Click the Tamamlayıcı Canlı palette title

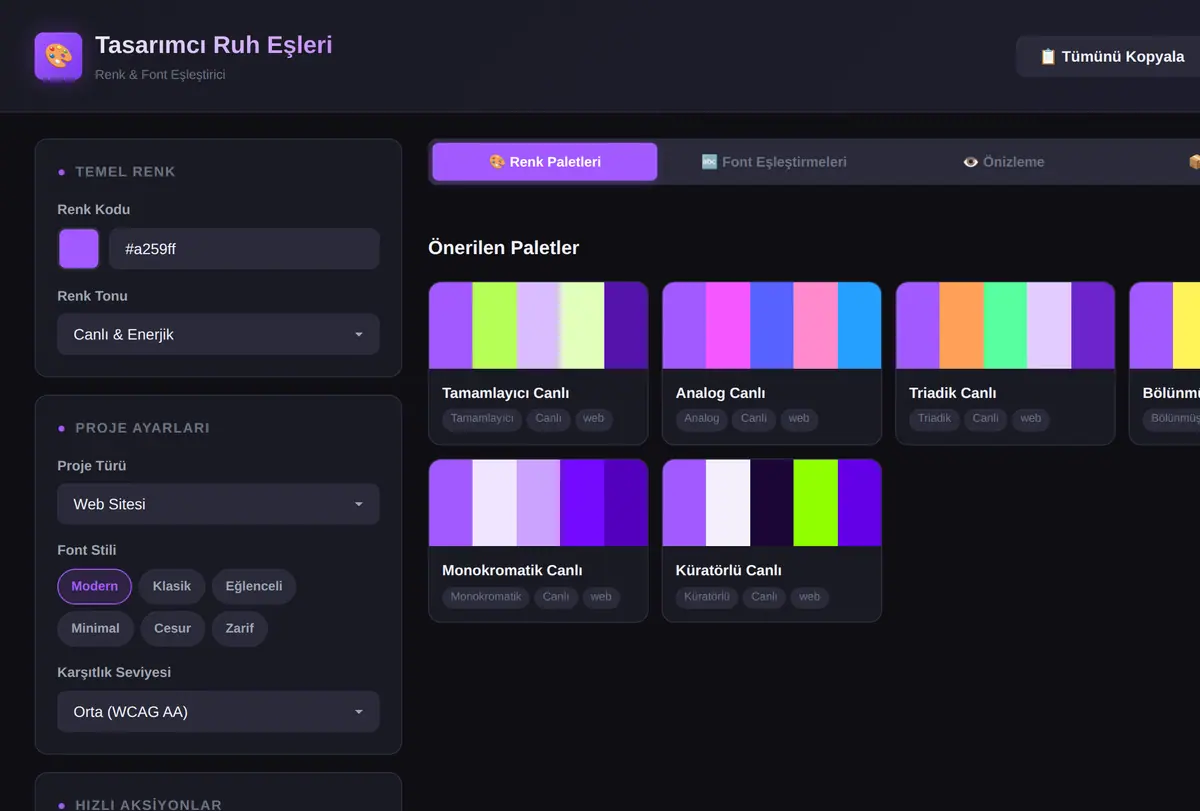(506, 393)
